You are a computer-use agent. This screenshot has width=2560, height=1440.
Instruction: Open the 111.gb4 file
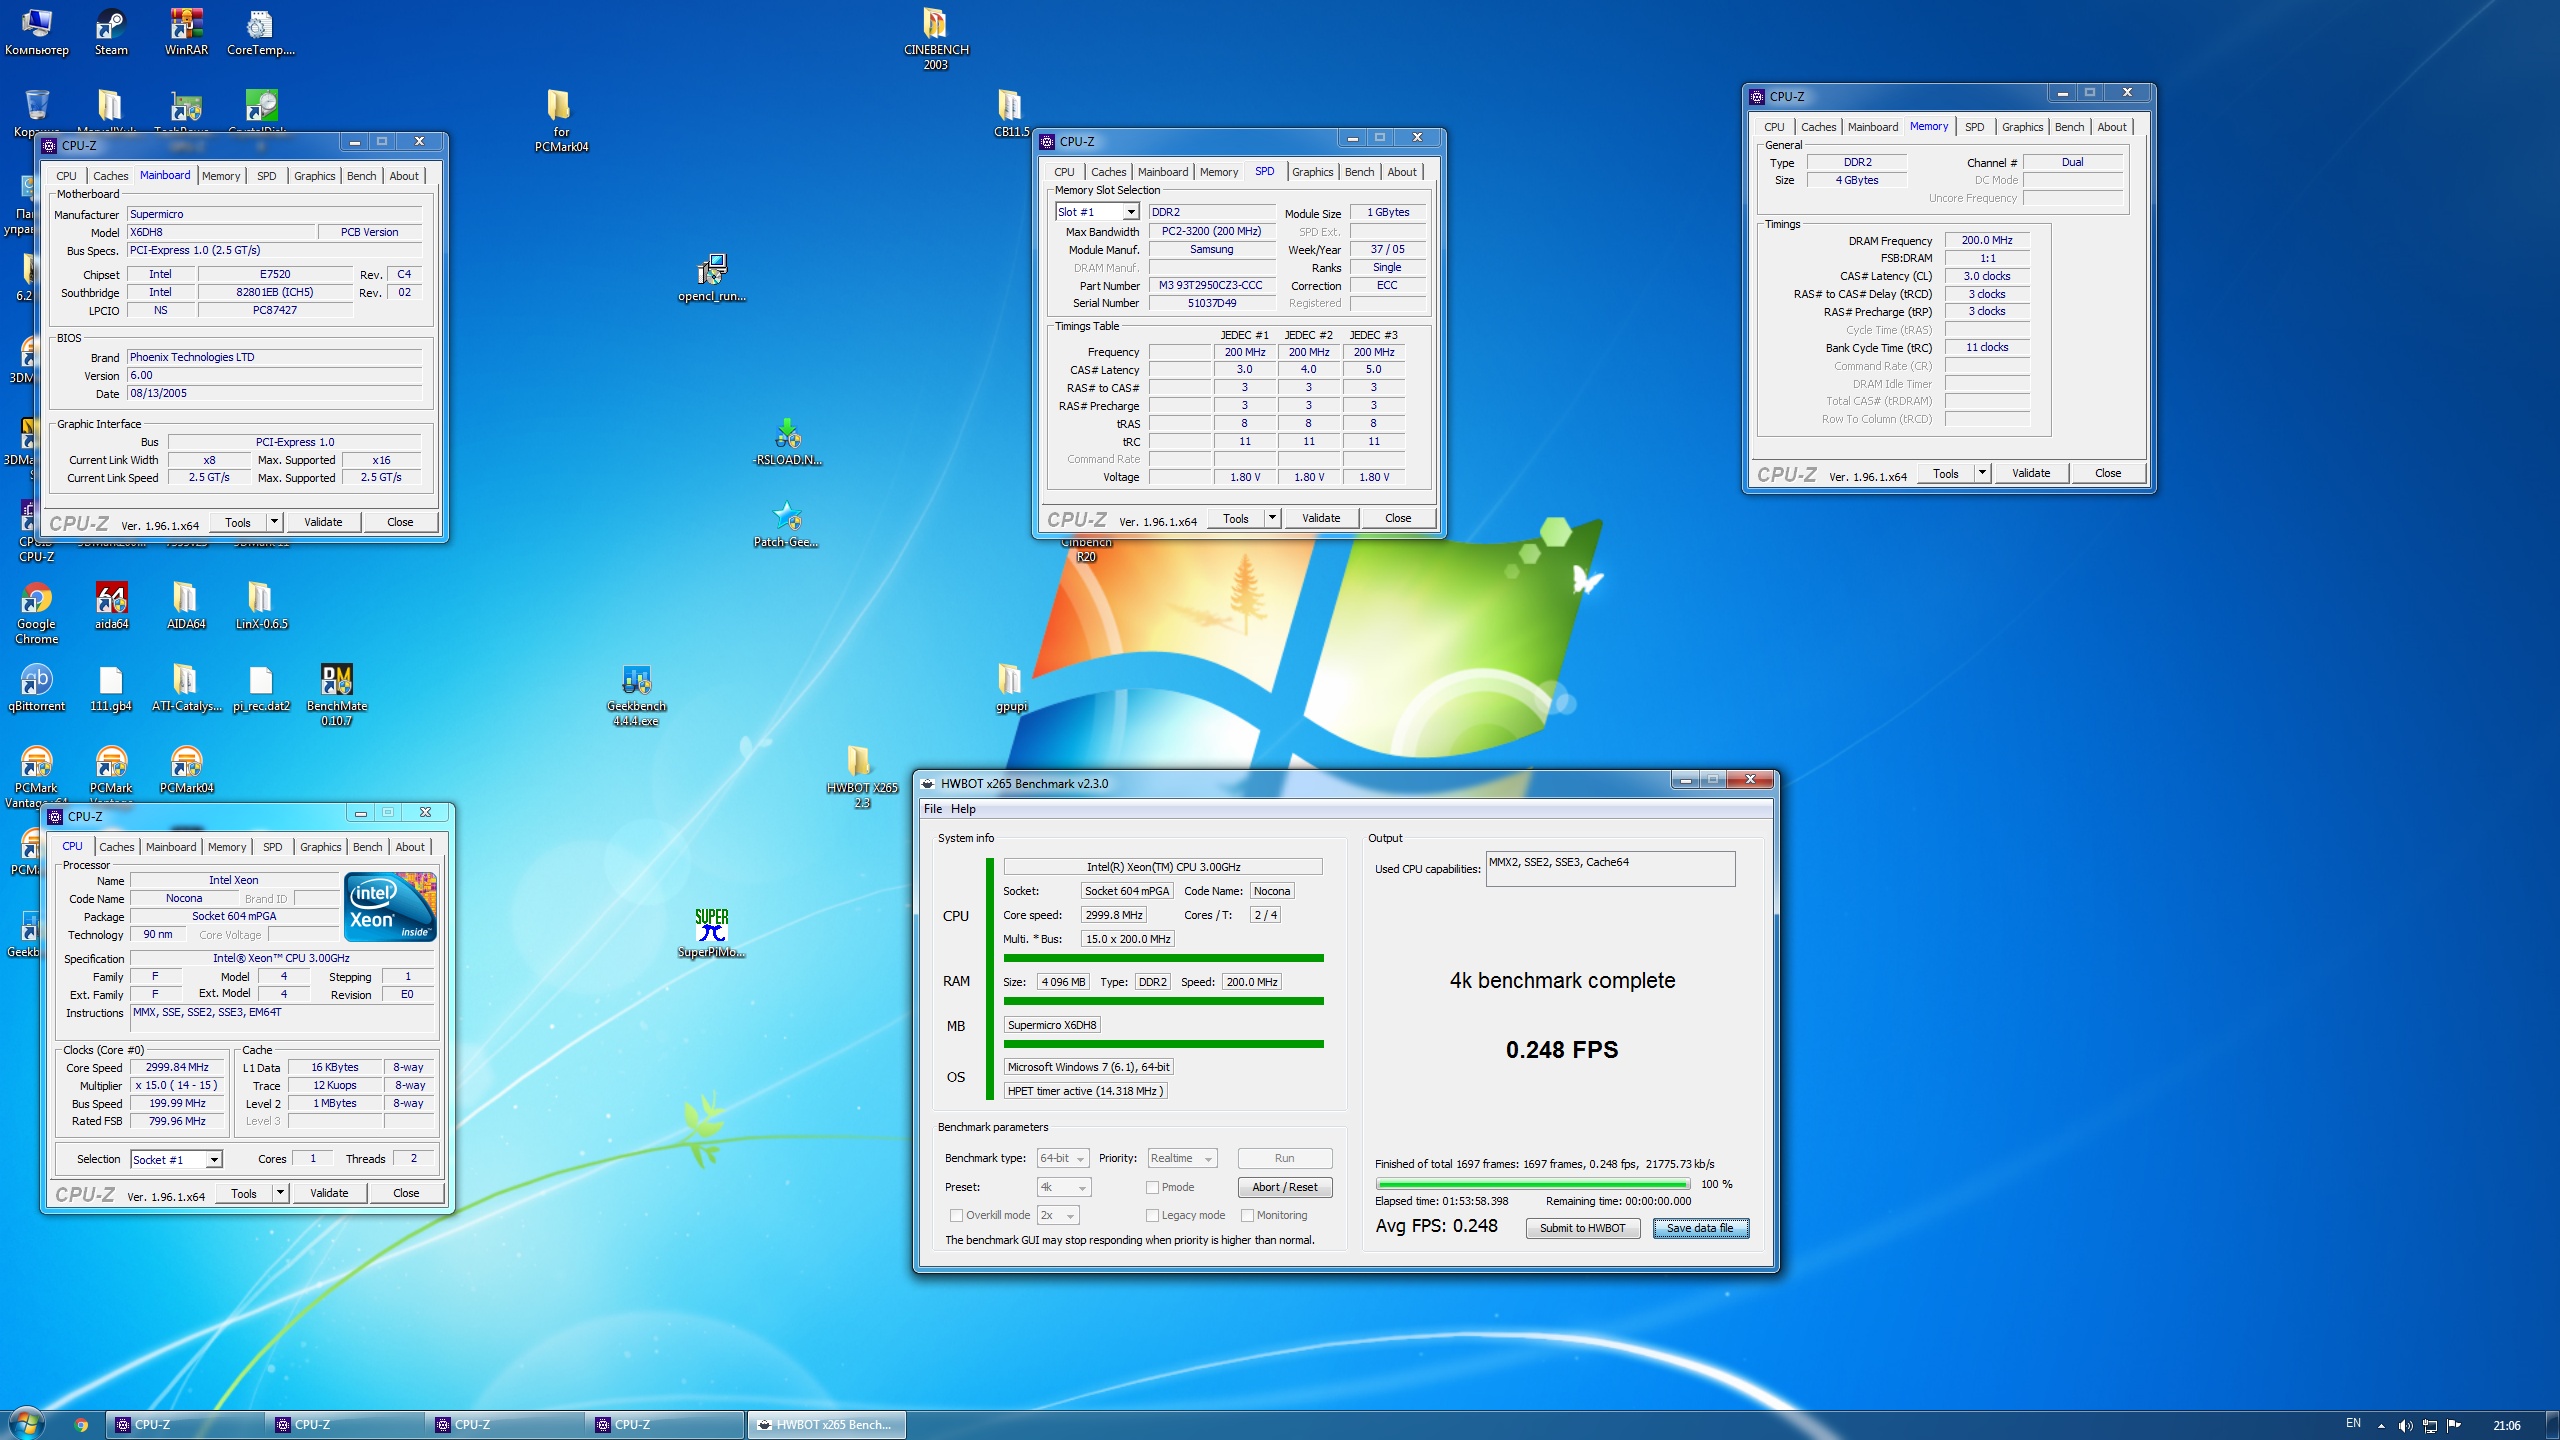(x=111, y=687)
